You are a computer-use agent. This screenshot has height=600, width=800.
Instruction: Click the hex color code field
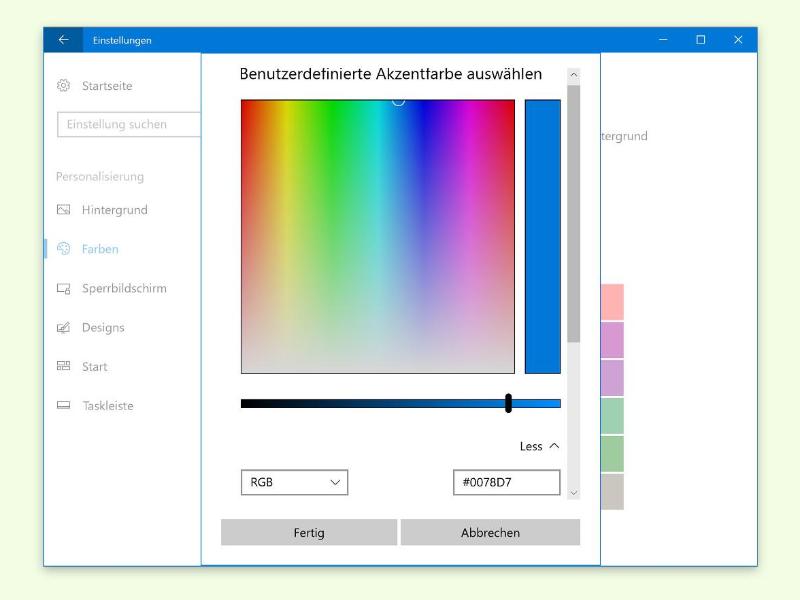point(506,482)
